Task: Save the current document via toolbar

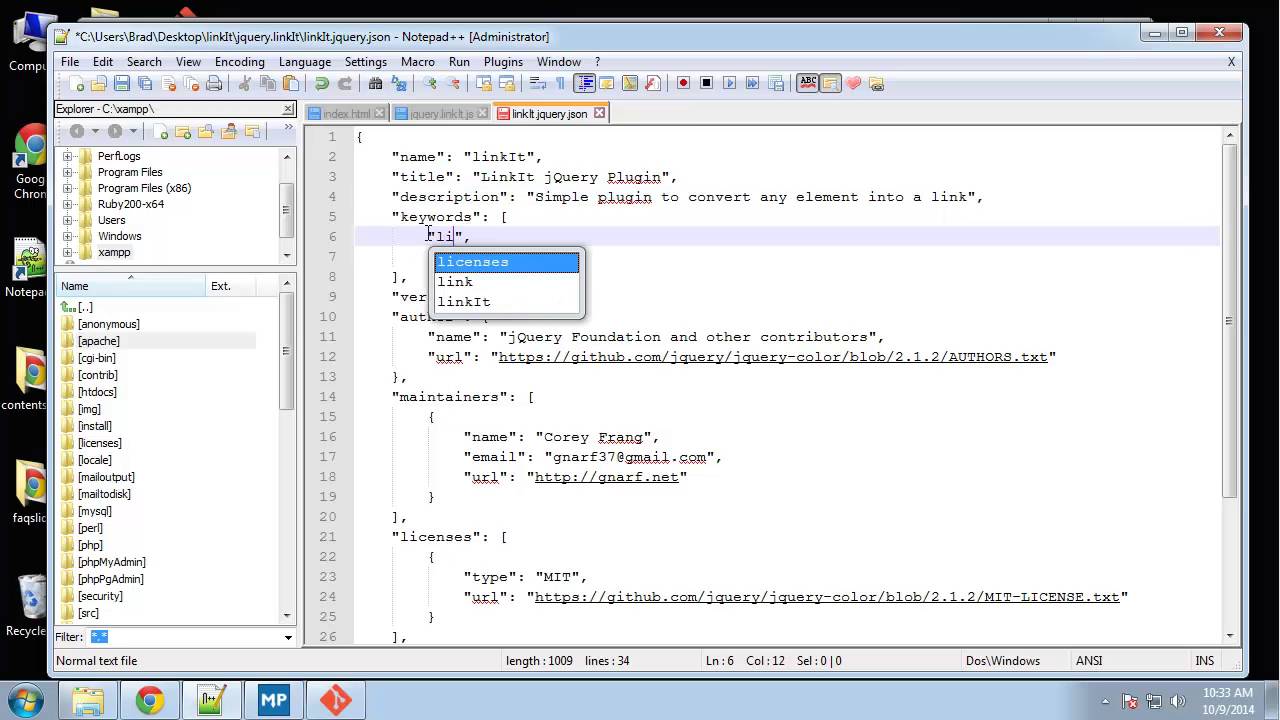Action: [122, 83]
